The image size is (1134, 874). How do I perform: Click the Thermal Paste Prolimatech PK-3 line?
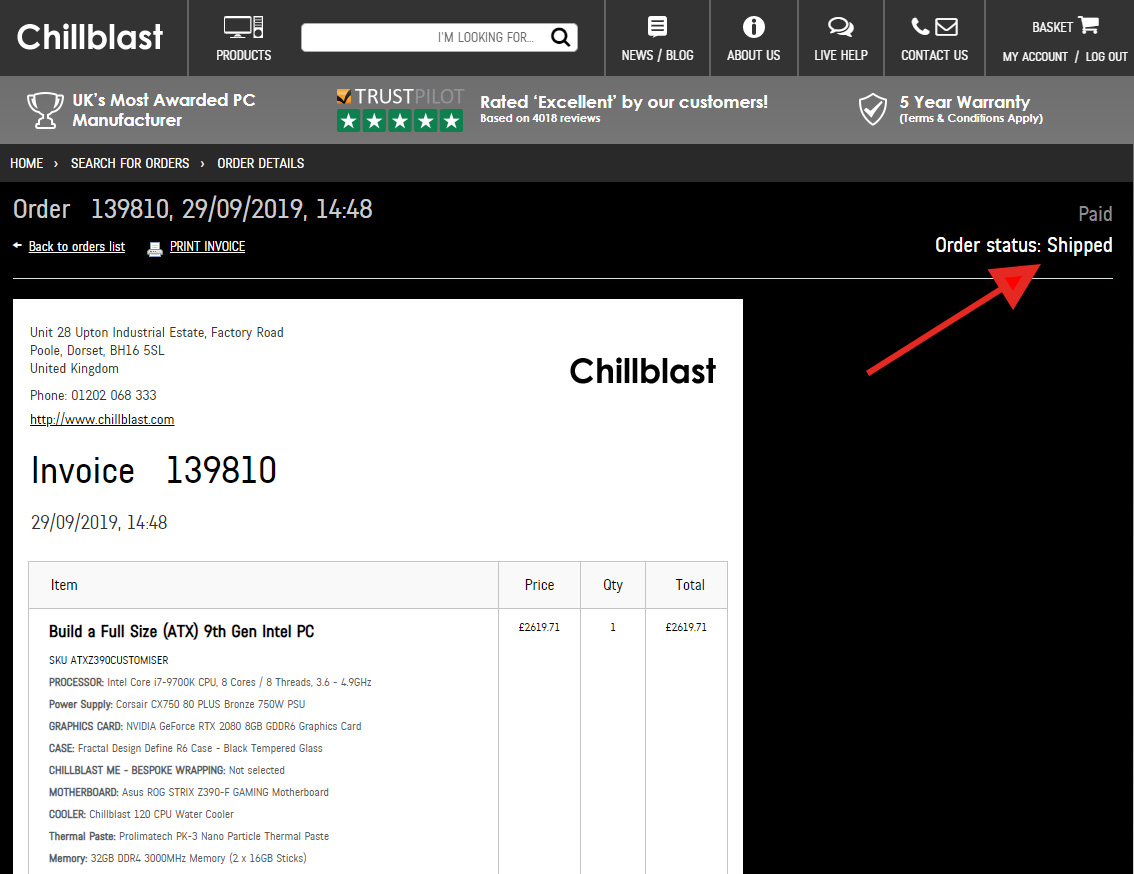189,837
